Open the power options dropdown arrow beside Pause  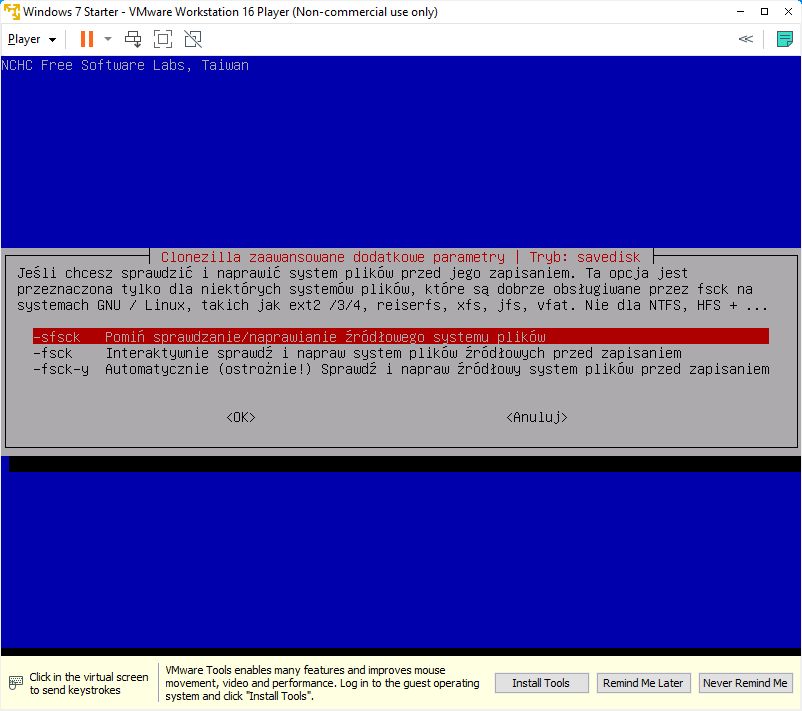pyautogui.click(x=108, y=39)
